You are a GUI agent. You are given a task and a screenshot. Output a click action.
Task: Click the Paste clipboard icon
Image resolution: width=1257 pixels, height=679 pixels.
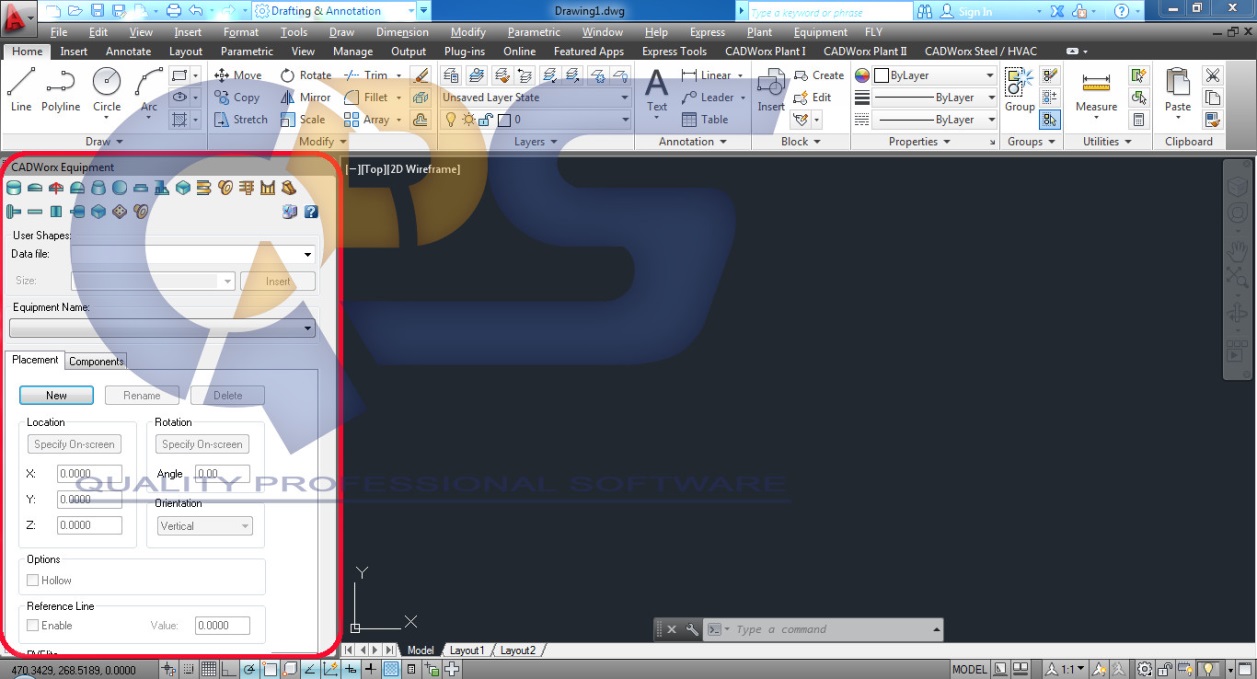pos(1178,90)
